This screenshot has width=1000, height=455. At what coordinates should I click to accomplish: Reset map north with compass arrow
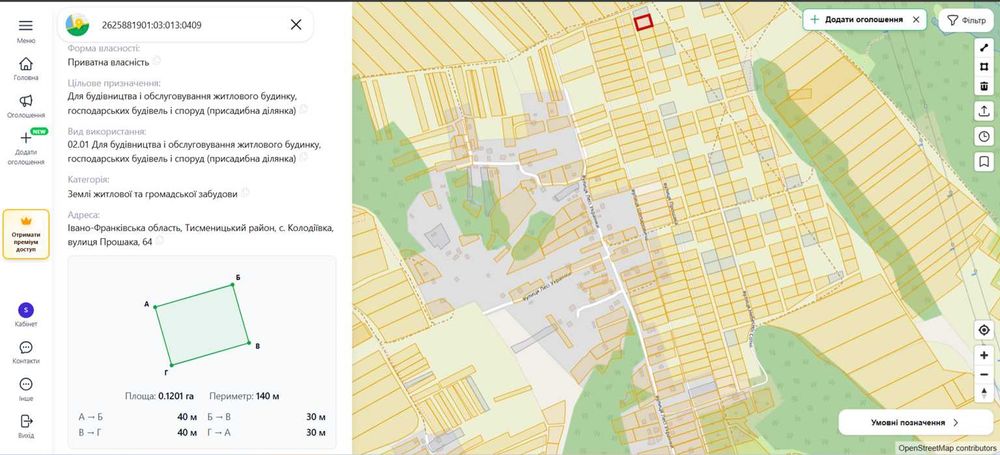click(x=985, y=392)
